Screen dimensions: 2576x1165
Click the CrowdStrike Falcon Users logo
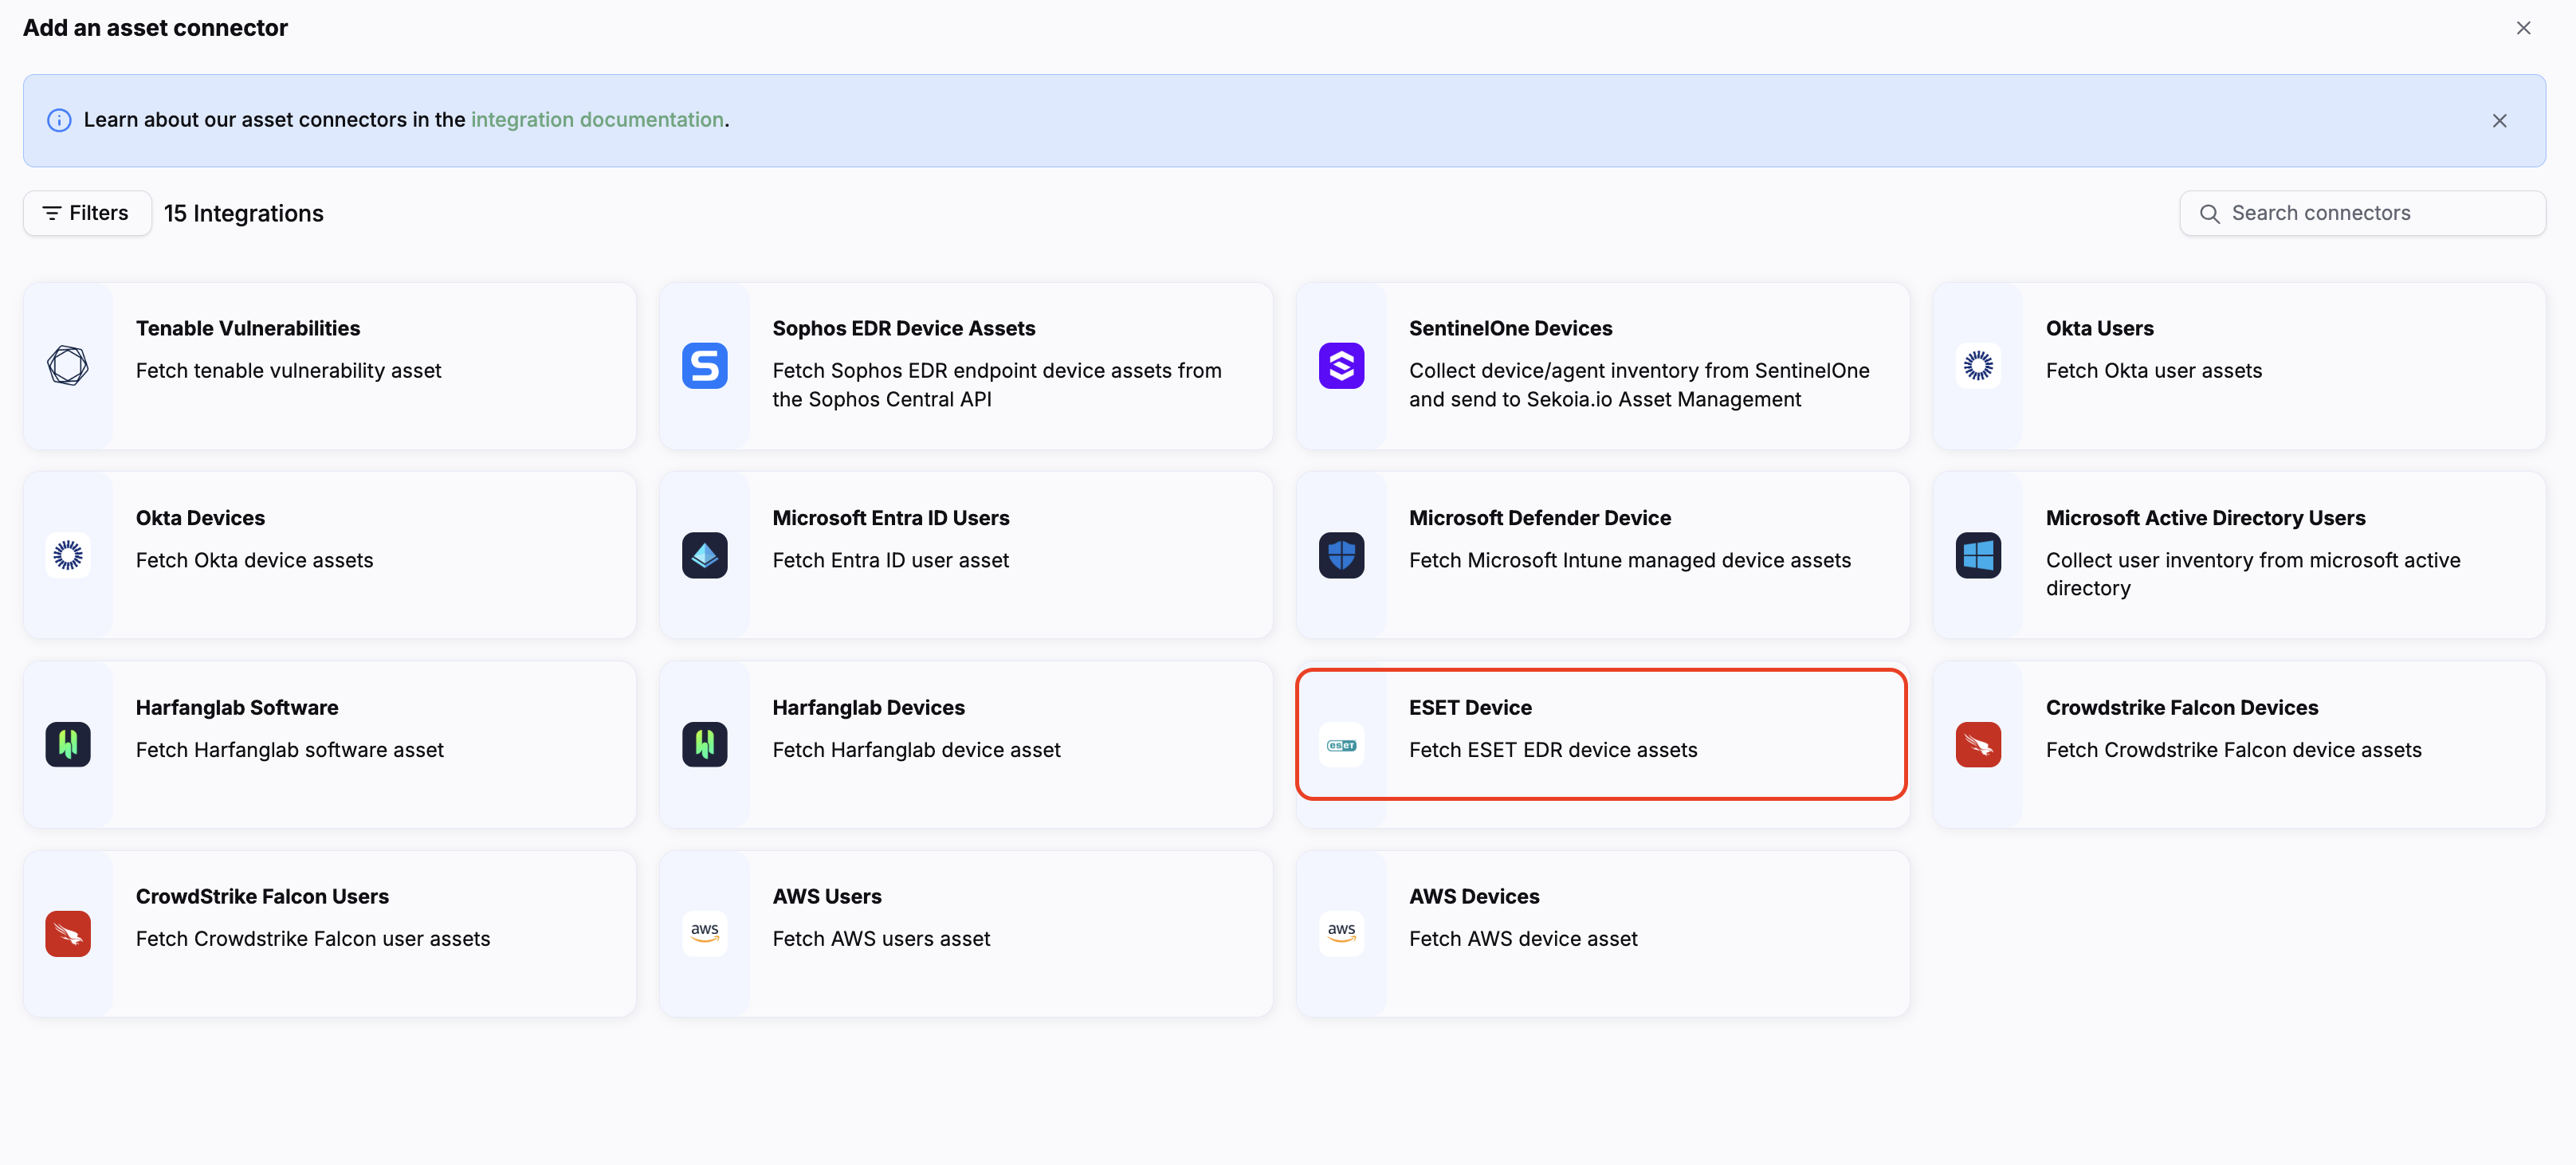coord(68,934)
